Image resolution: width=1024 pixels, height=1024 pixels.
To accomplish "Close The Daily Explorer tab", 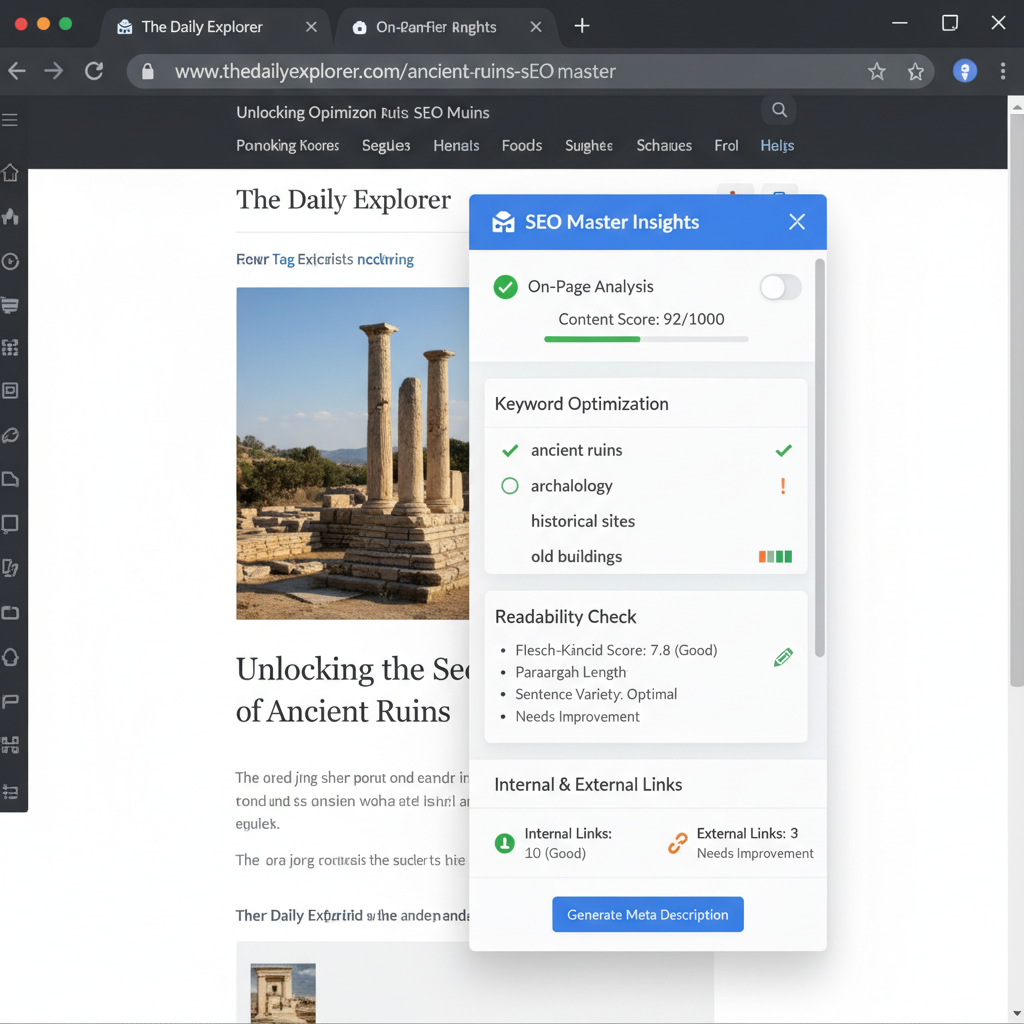I will pos(312,27).
